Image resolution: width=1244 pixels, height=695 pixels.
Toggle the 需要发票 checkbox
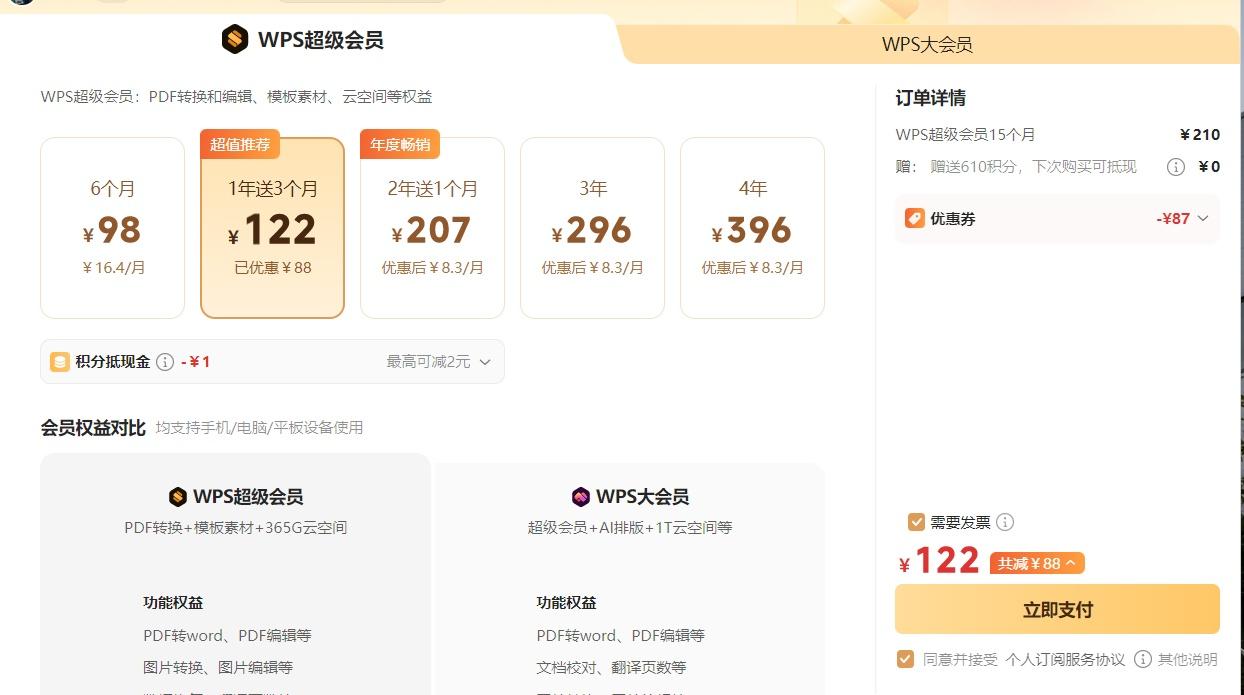tap(916, 522)
